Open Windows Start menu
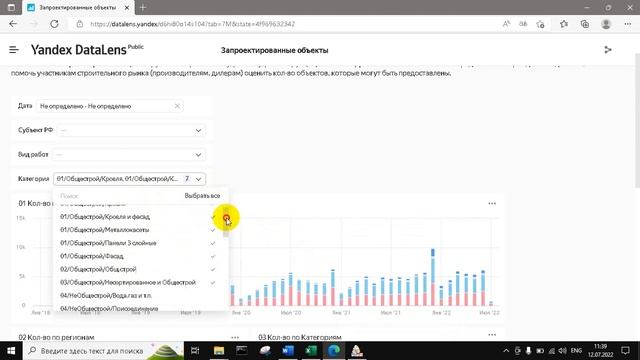 point(11,351)
